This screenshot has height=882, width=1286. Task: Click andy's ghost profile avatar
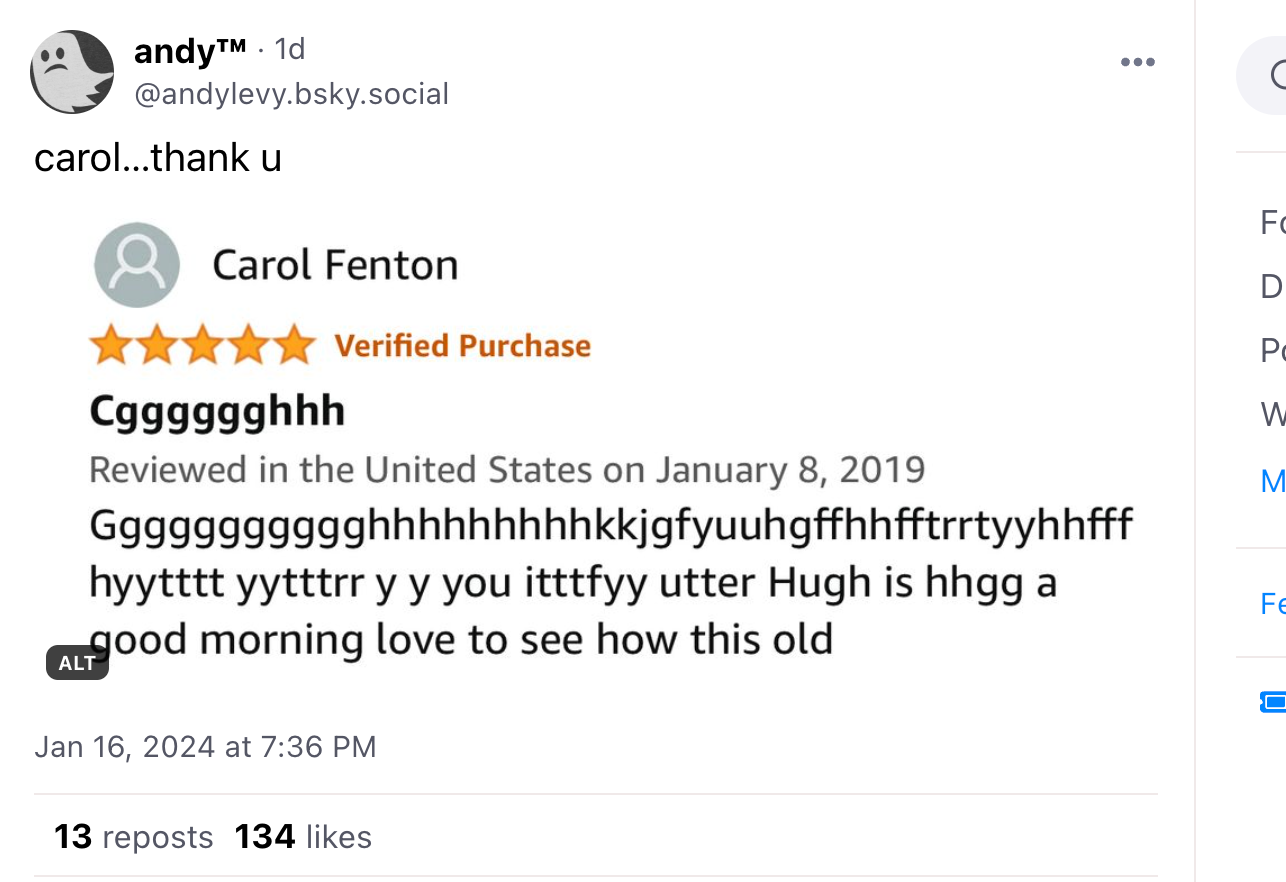click(x=72, y=72)
